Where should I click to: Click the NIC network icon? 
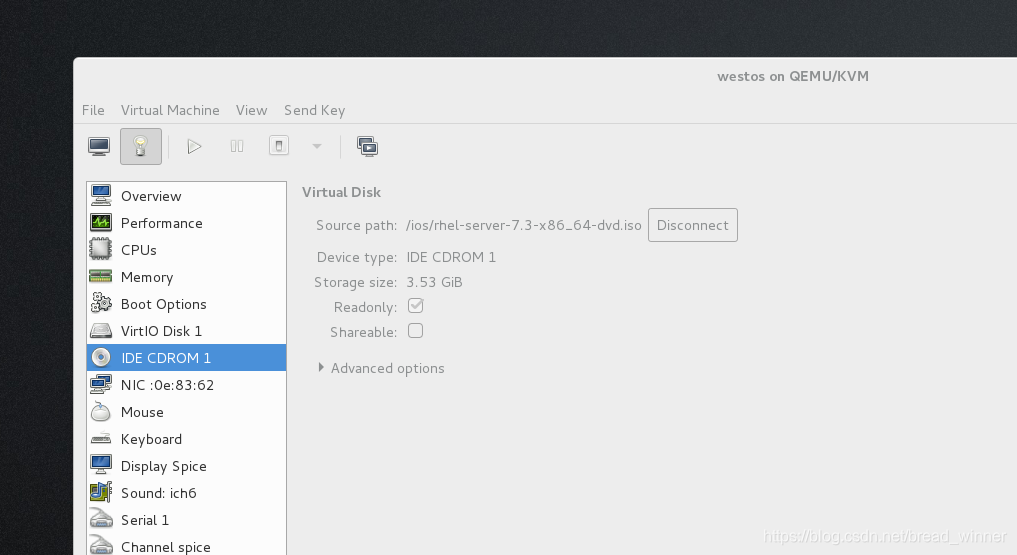tap(101, 384)
